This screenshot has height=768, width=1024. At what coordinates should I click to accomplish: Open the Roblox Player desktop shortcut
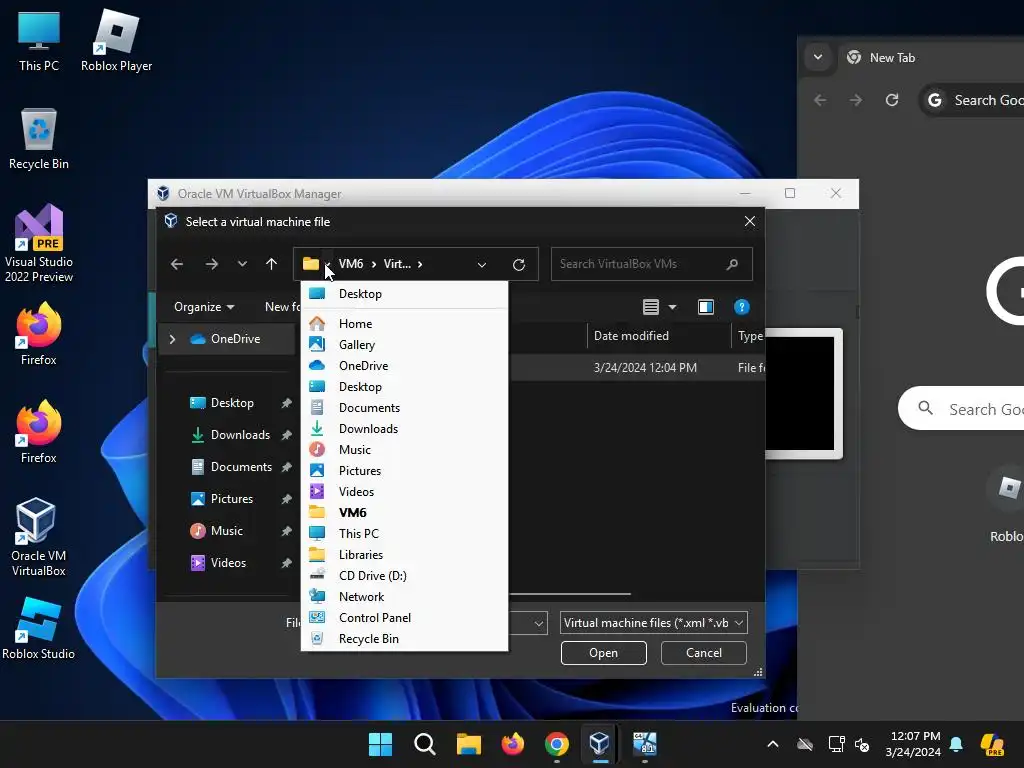pyautogui.click(x=116, y=40)
